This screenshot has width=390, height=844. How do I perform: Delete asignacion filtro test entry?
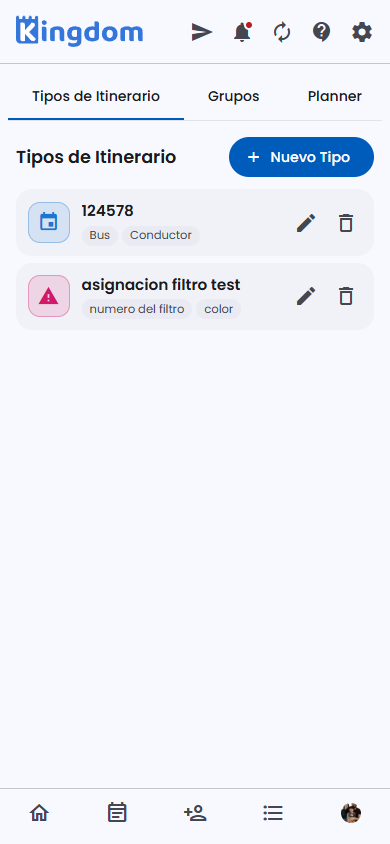click(x=346, y=296)
